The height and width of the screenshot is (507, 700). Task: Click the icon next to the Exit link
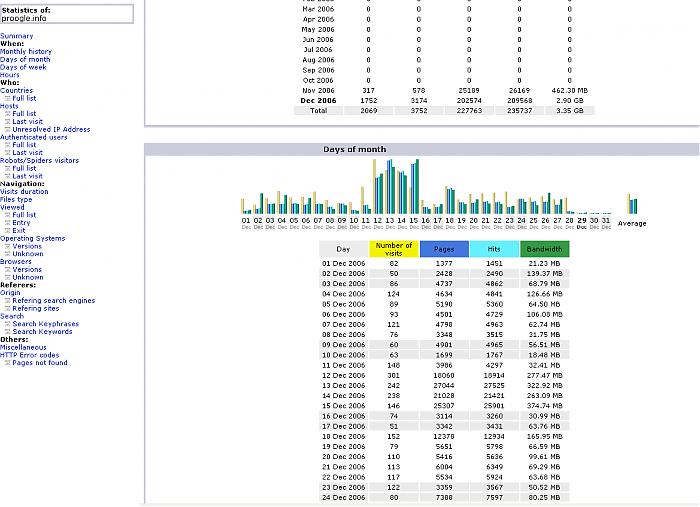click(8, 231)
